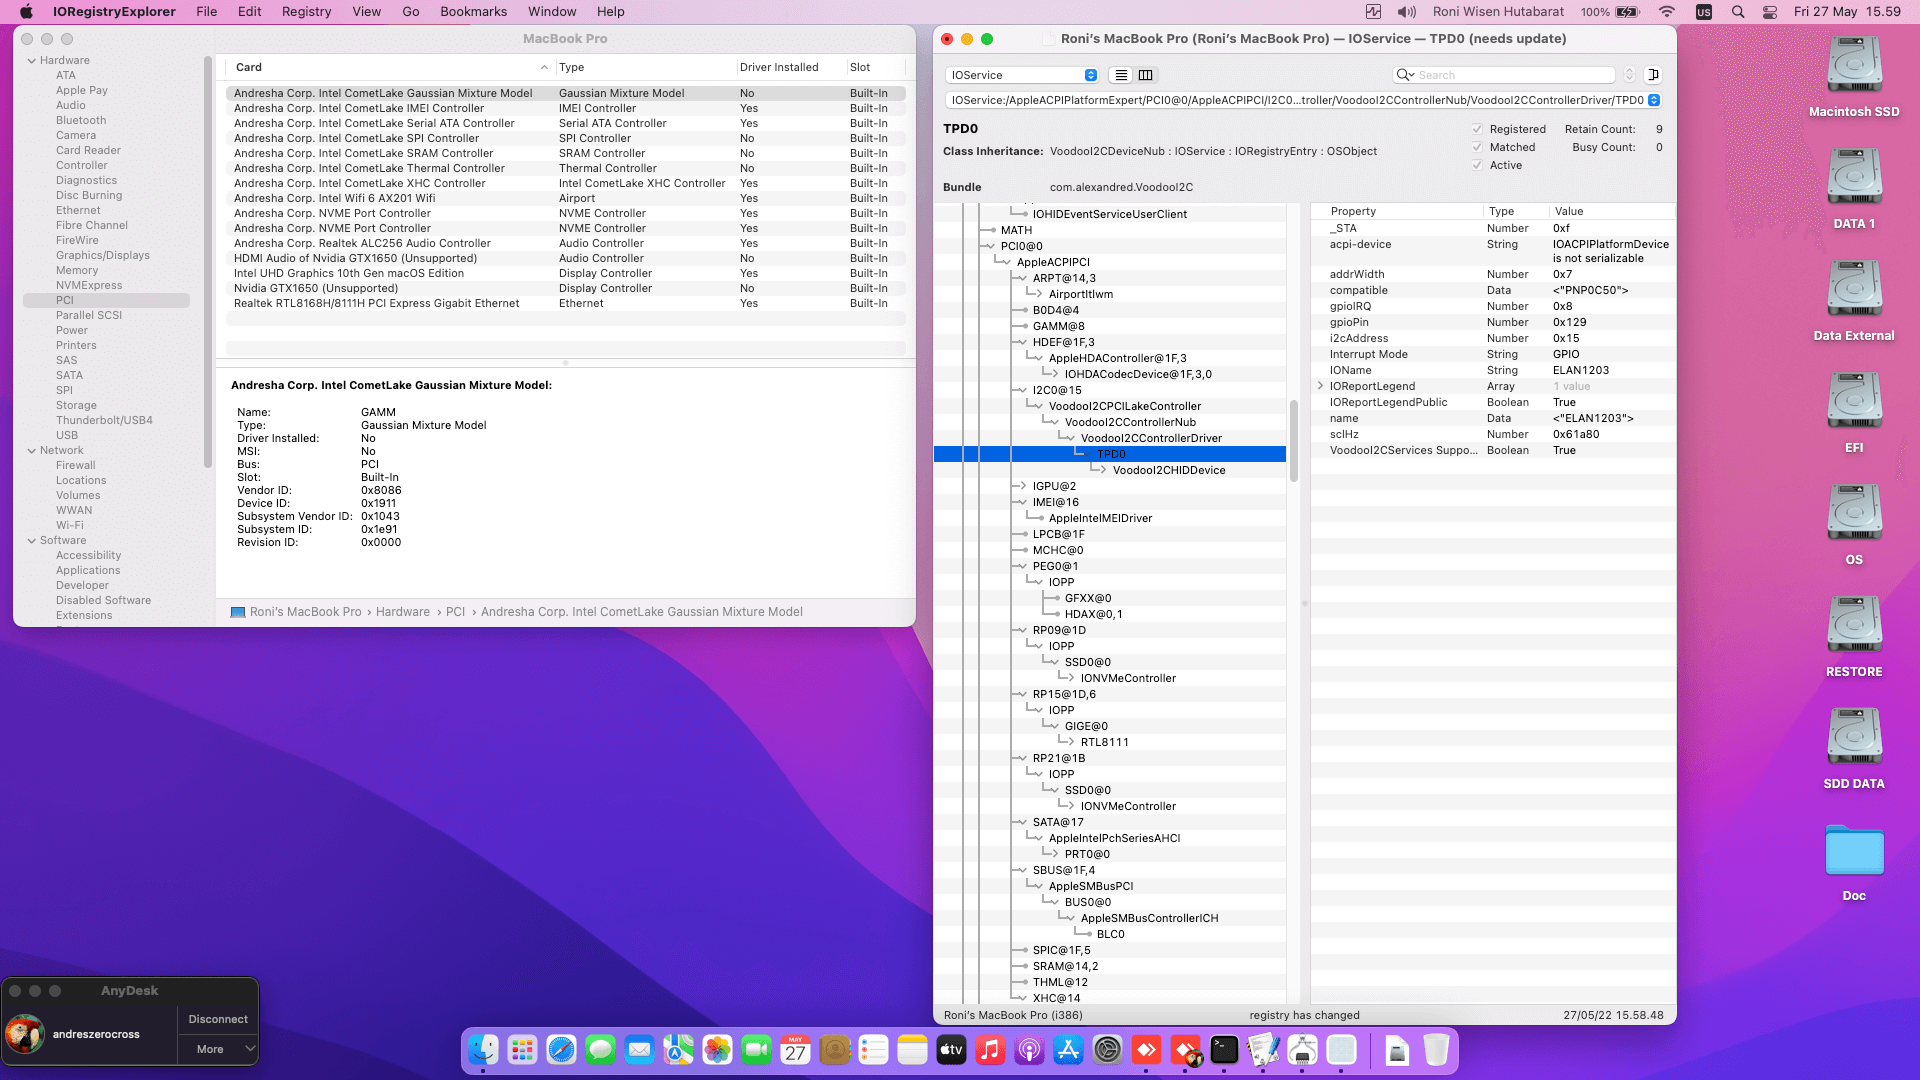Screen dimensions: 1920x1080
Task: Switch to list view in IORegistryExplorer toolbar
Action: point(1121,75)
